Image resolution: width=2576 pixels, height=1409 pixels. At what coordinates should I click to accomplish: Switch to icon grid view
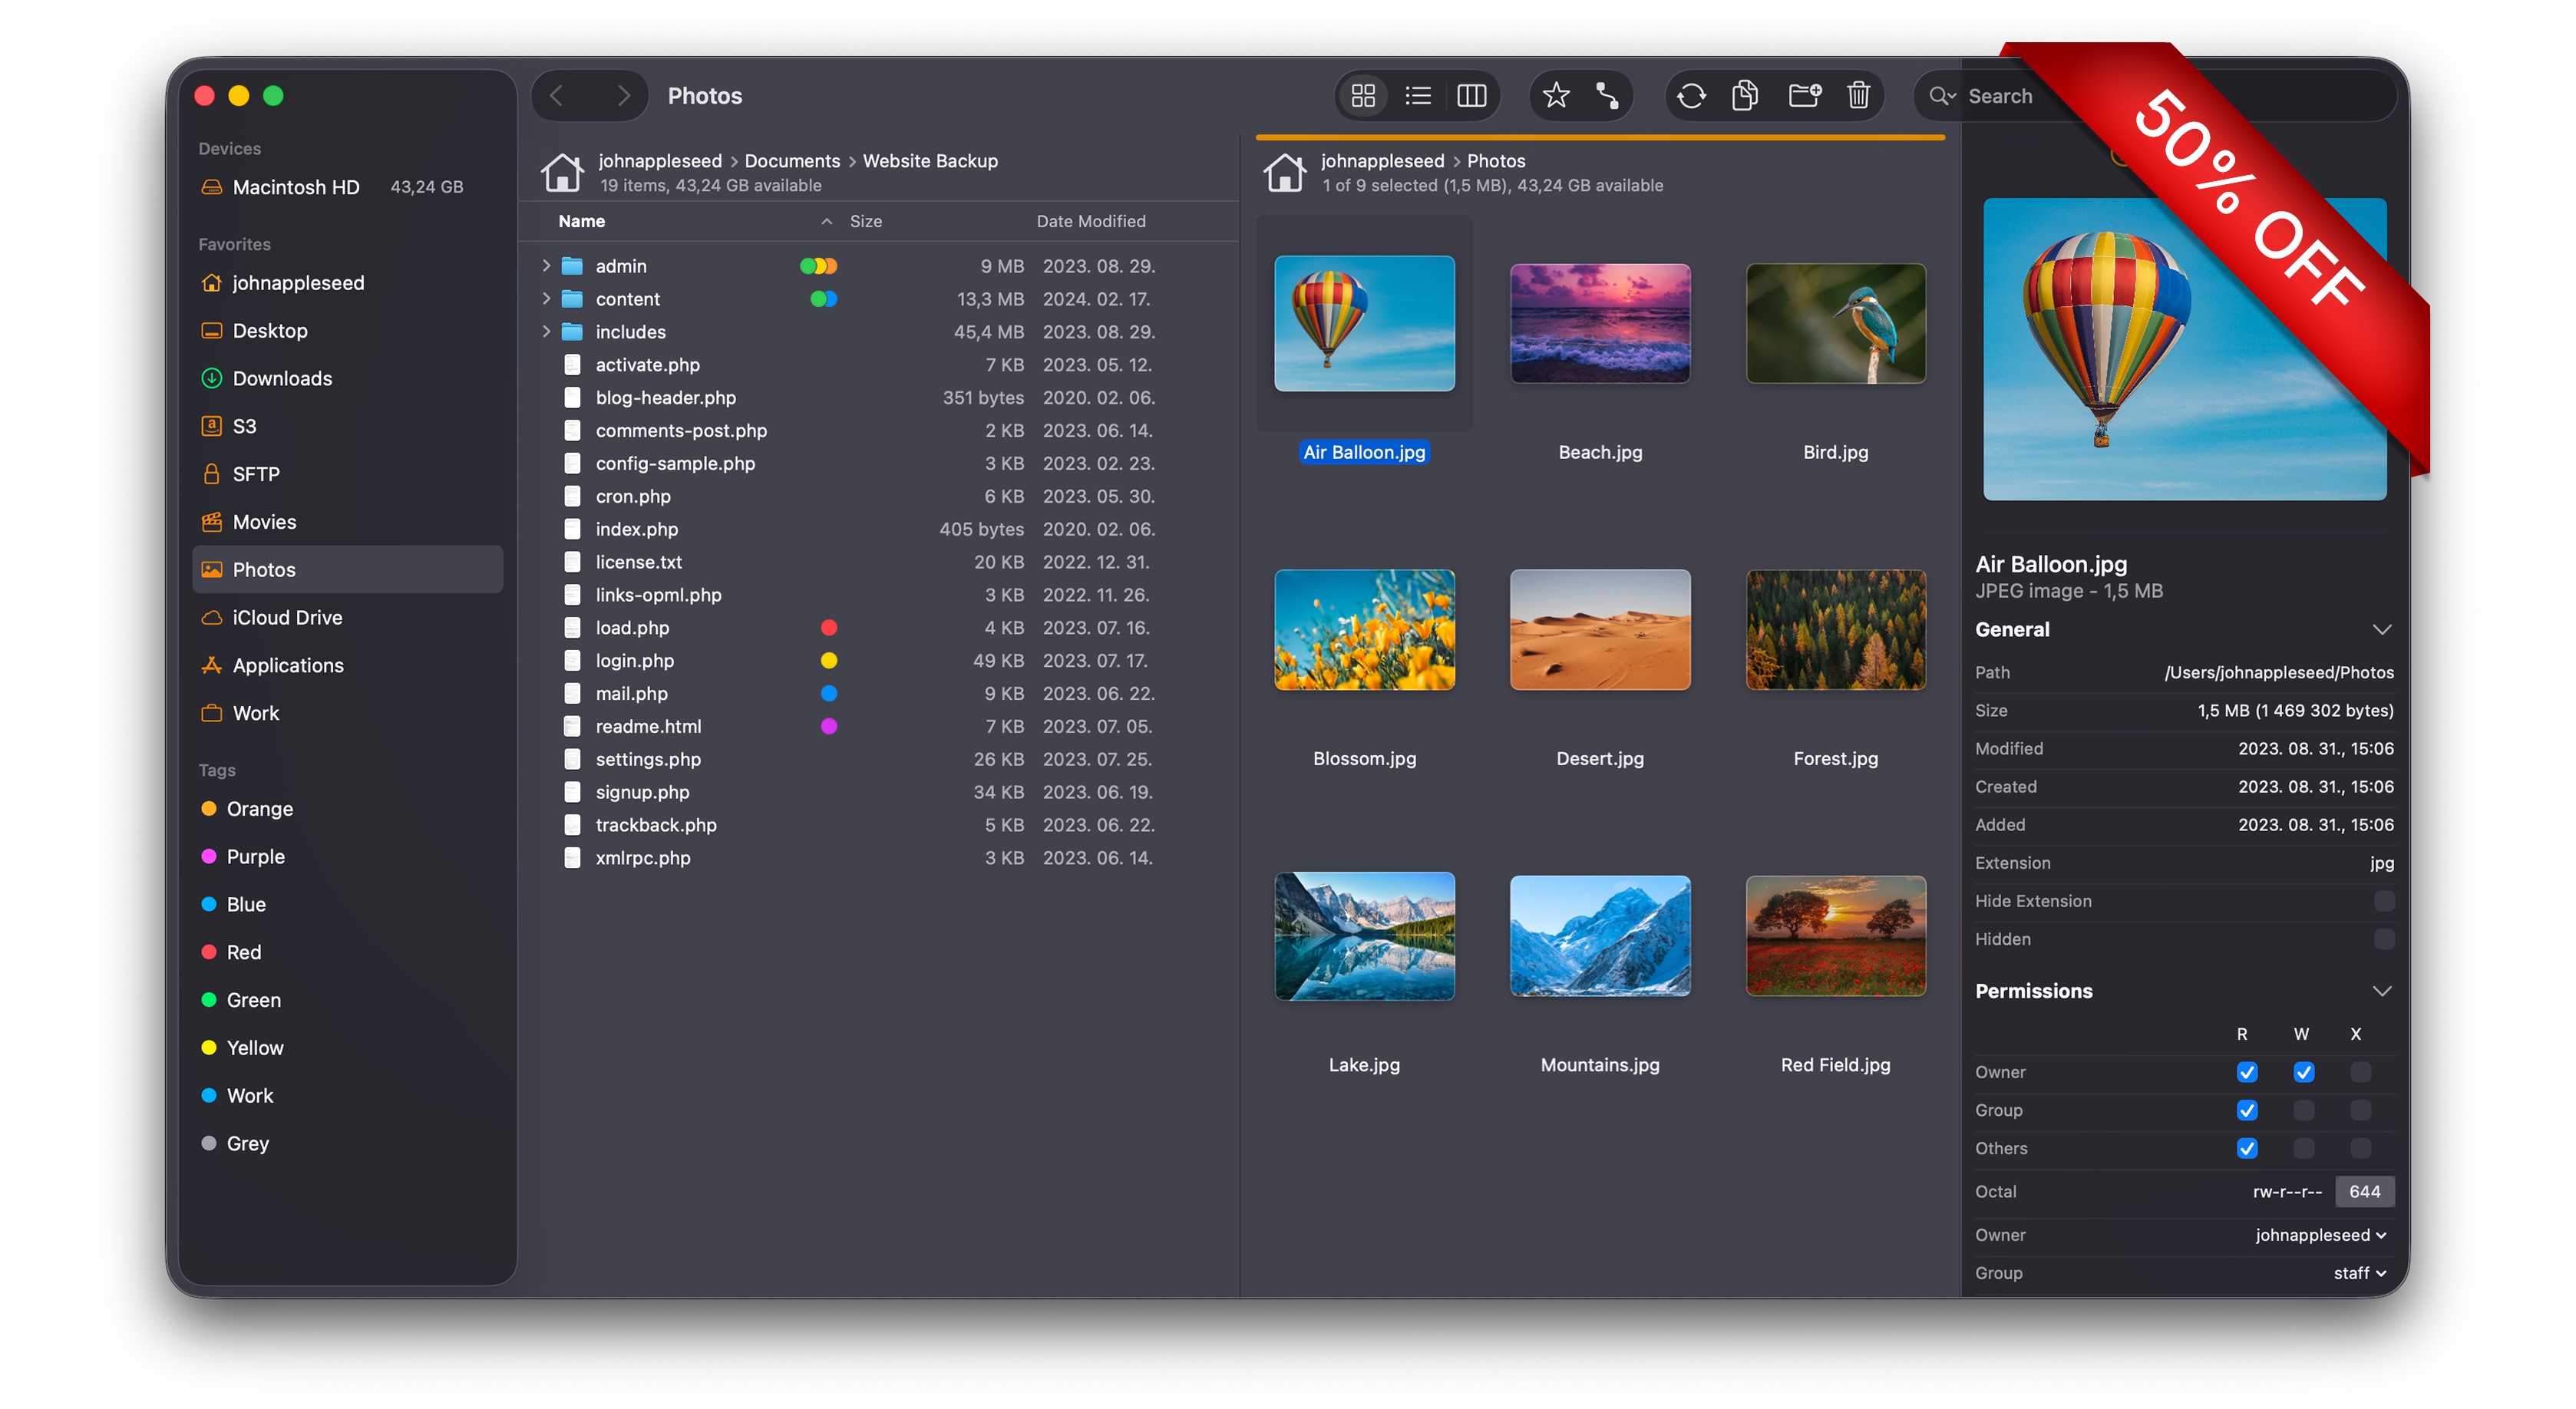coord(1363,96)
